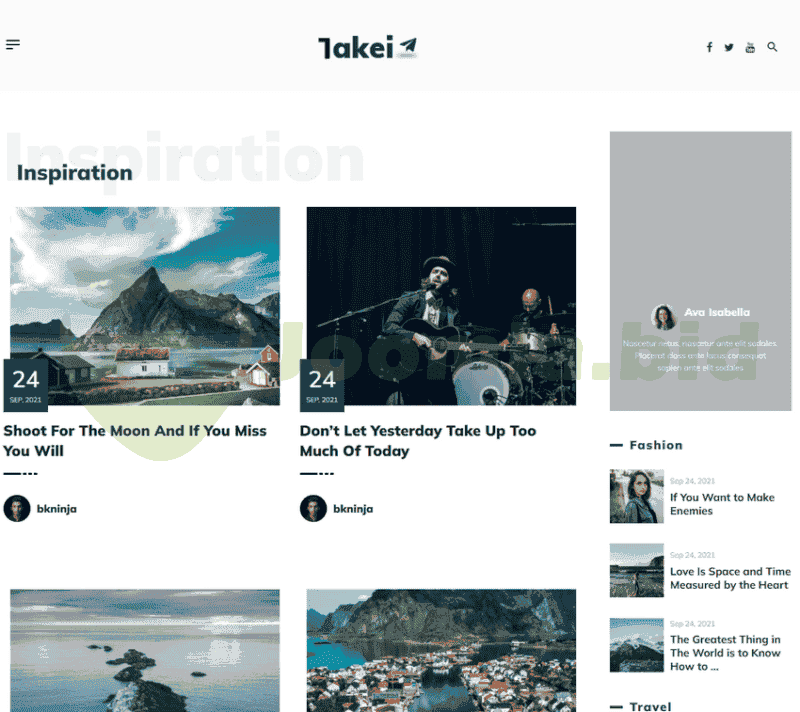Image resolution: width=800 pixels, height=712 pixels.
Task: Click the Ava Isabella author name
Action: [717, 312]
